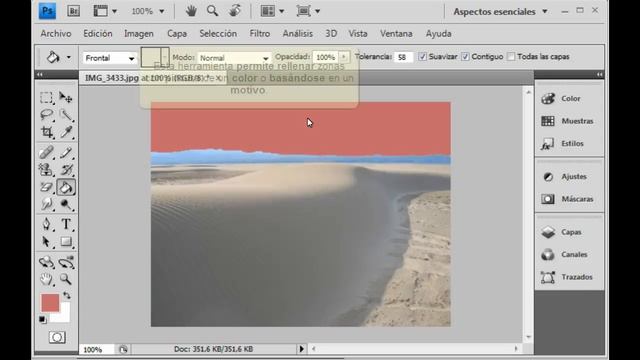This screenshot has height=360, width=640.
Task: Select the Path Selection arrow tool
Action: click(47, 242)
